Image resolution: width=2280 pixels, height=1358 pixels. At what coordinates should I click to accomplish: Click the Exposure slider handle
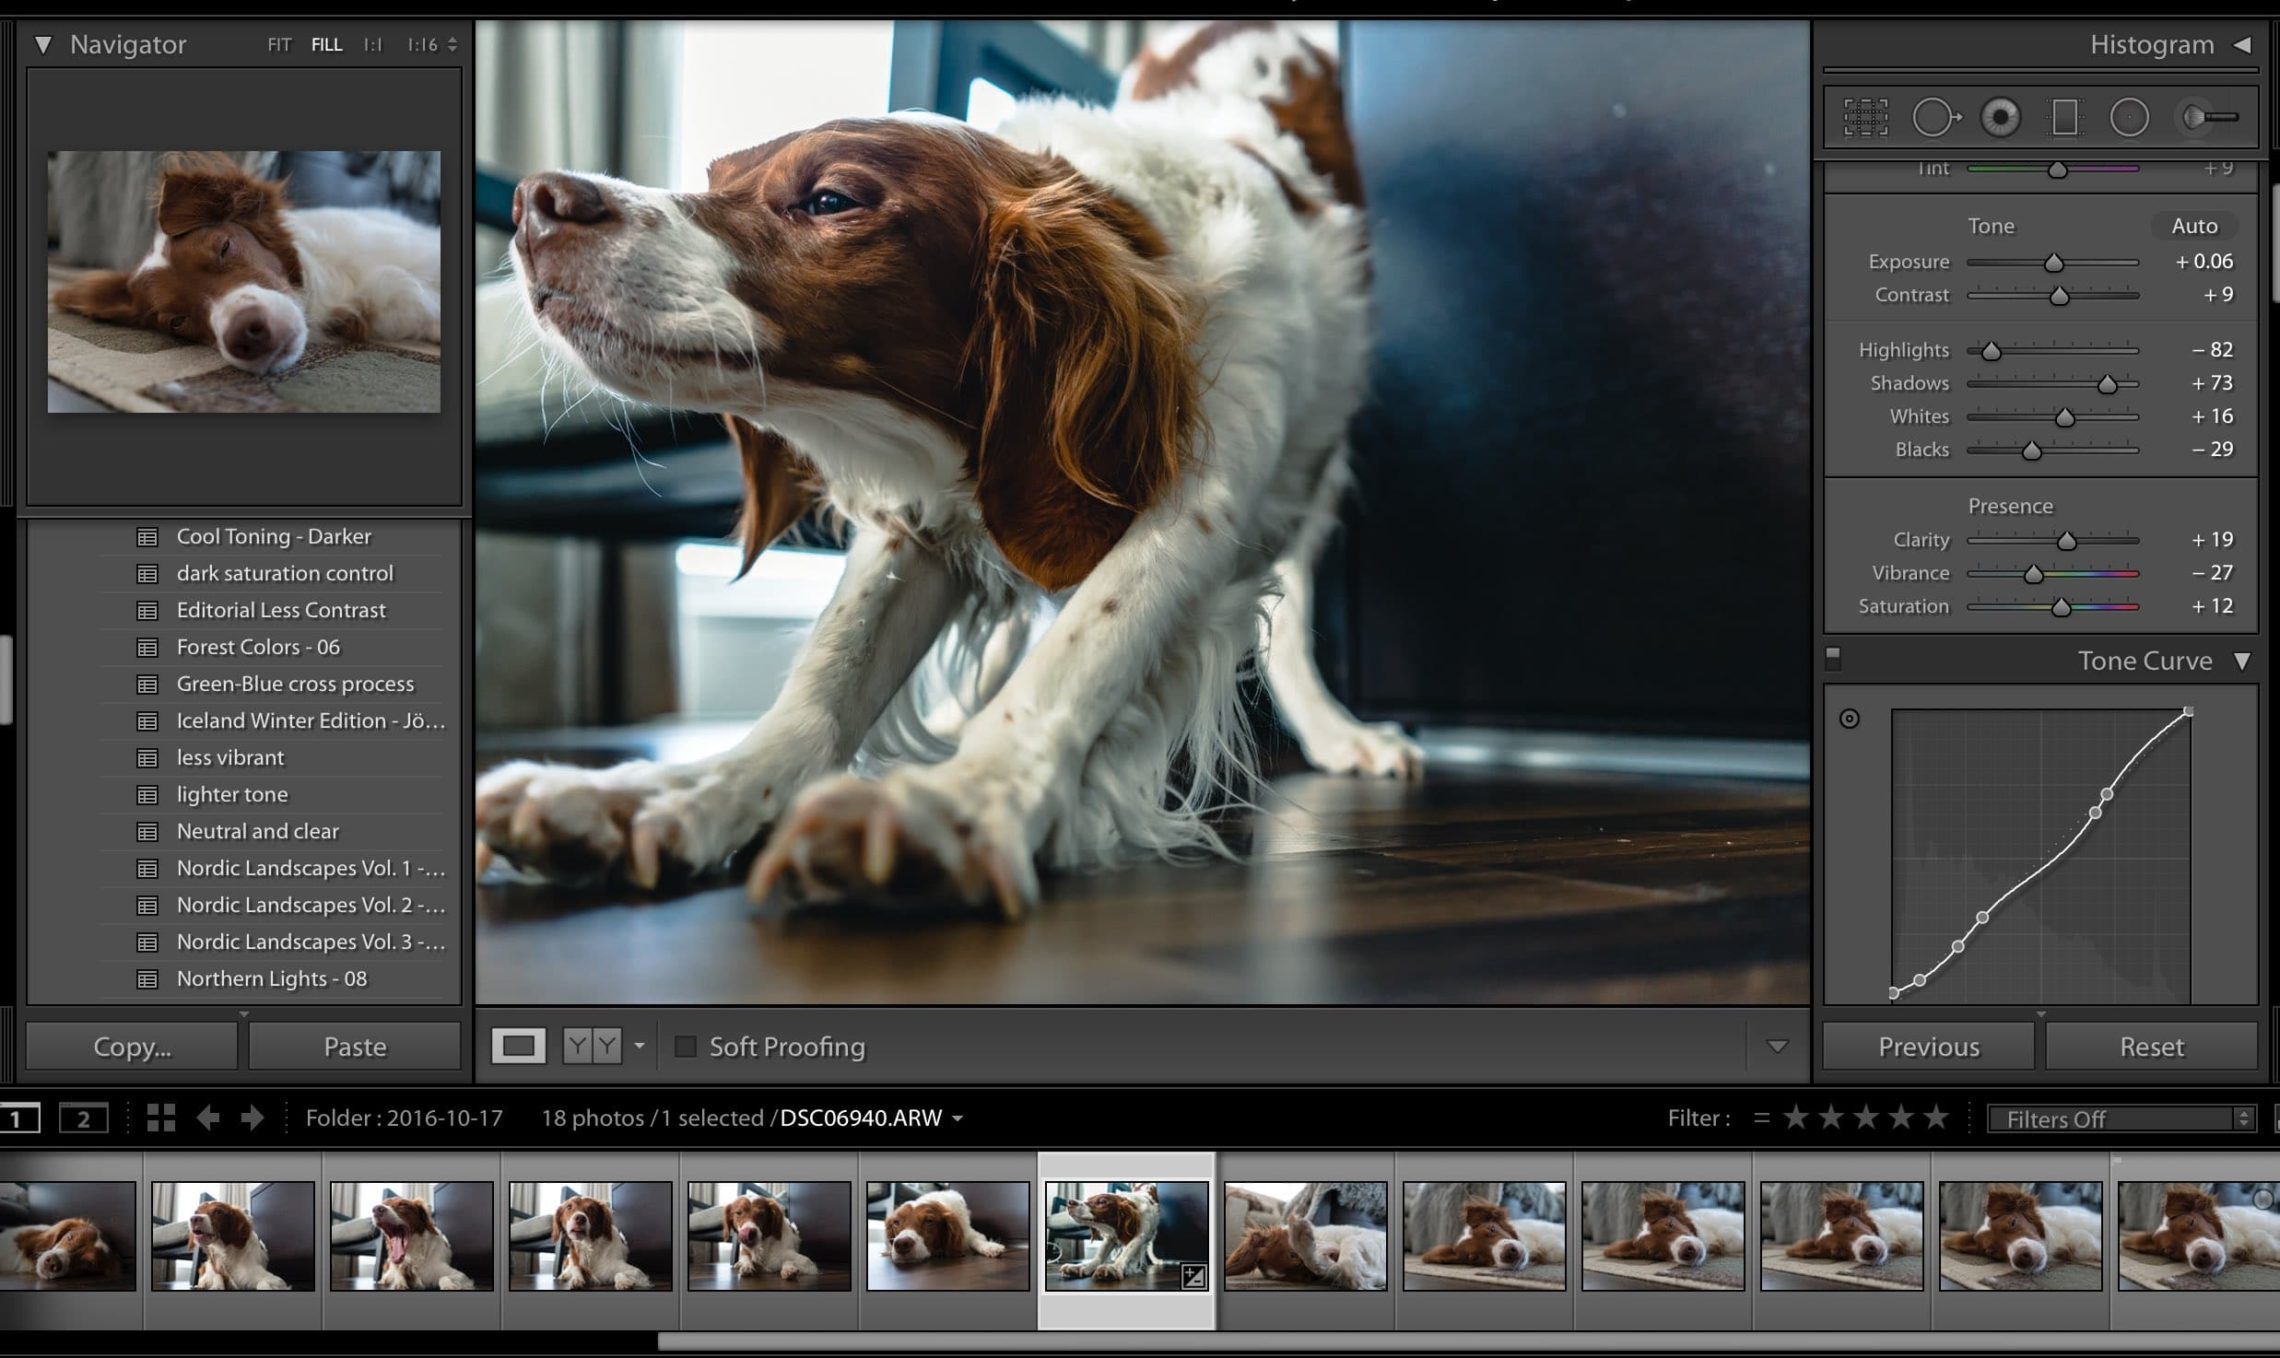pos(2053,262)
